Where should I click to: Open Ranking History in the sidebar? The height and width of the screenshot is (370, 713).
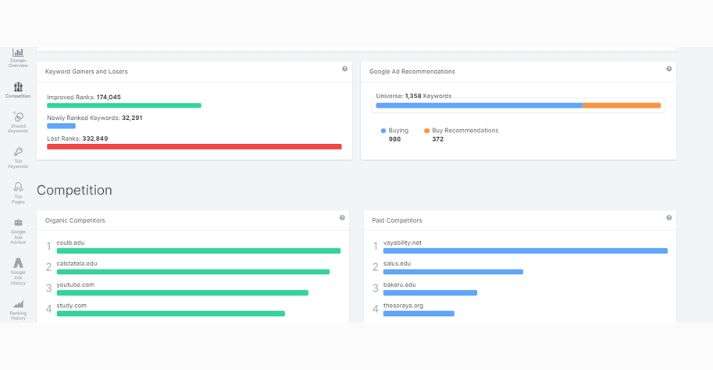pyautogui.click(x=18, y=310)
